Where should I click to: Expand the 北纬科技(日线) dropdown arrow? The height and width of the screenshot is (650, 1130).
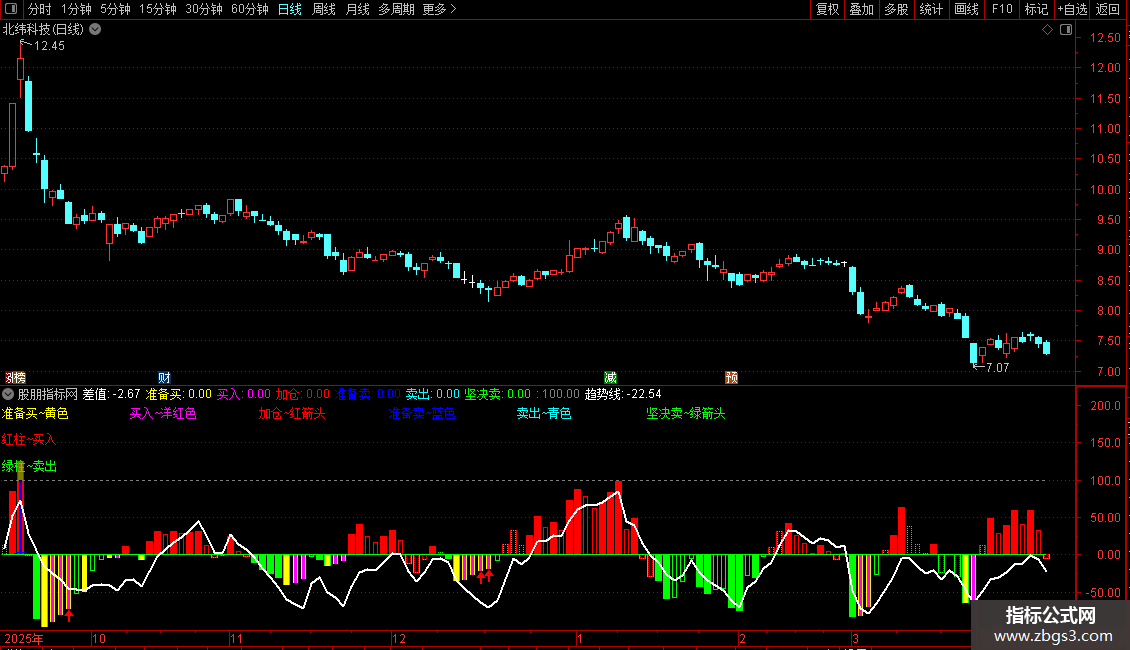[x=95, y=30]
